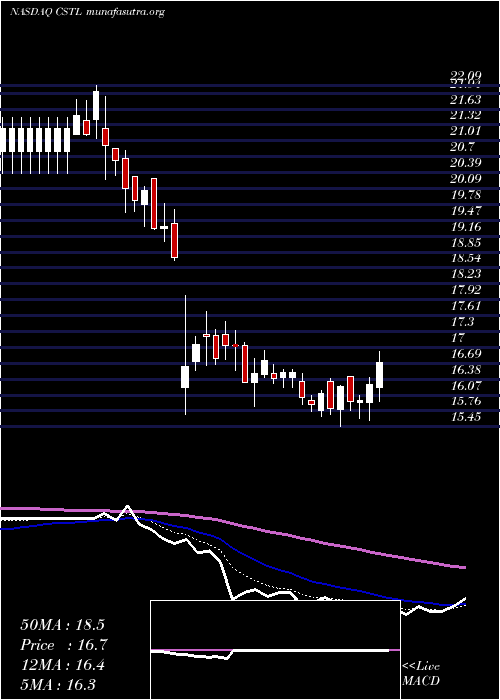
Task: Click the 50MA : 18.5 readout
Action: click(x=63, y=625)
